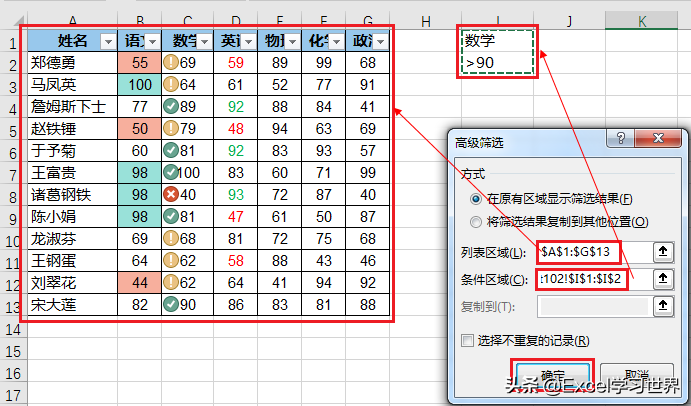Select cell containing 宋大莲

point(73,305)
